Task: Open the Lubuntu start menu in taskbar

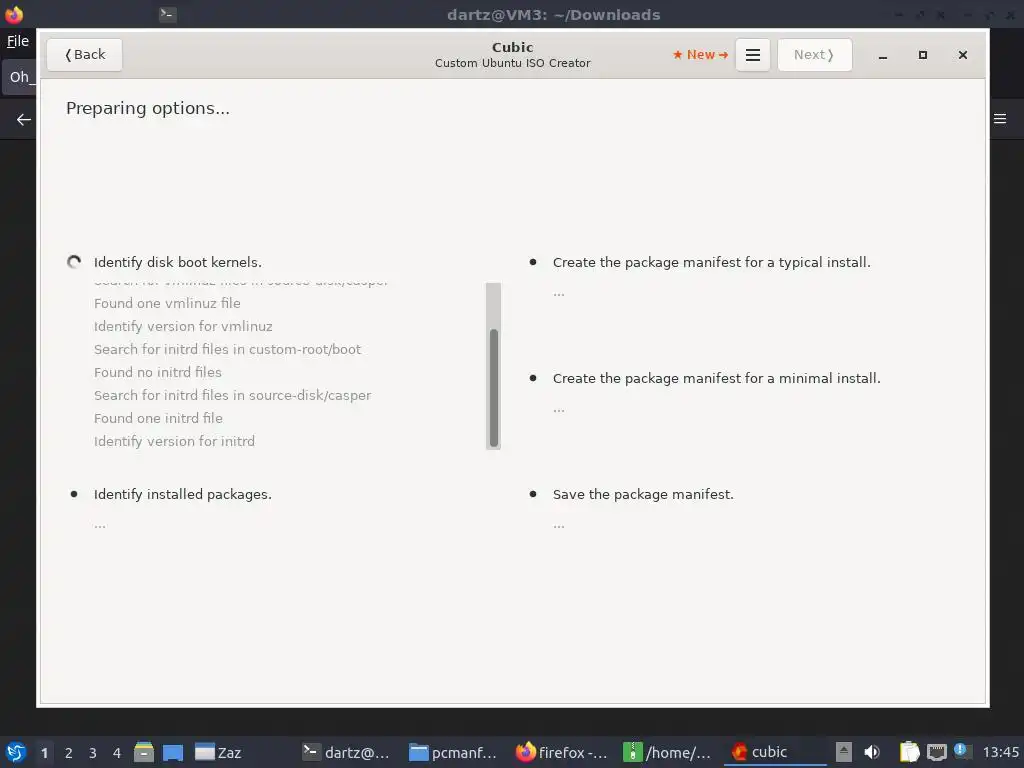Action: coord(16,752)
